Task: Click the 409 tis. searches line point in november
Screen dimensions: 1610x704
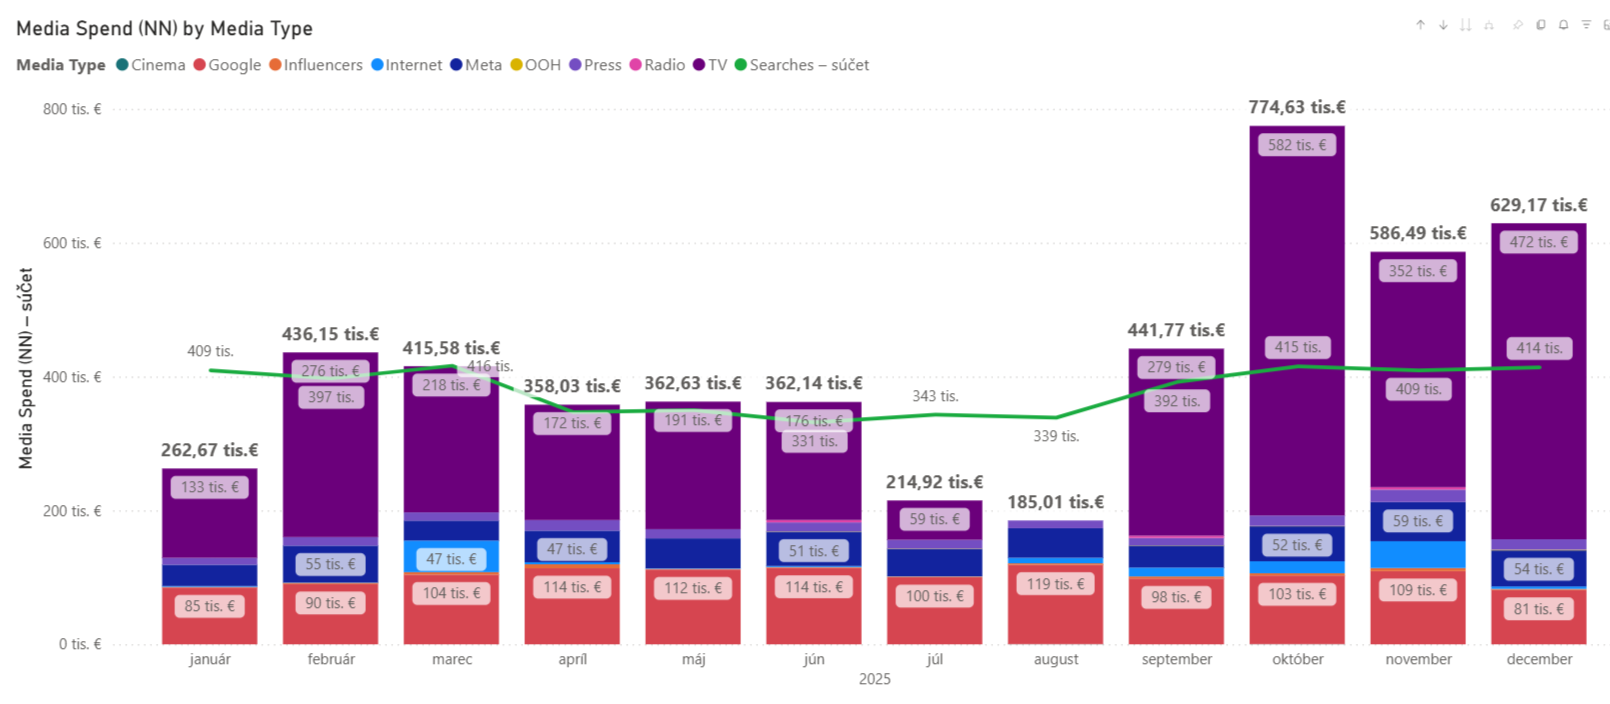Action: (1418, 370)
